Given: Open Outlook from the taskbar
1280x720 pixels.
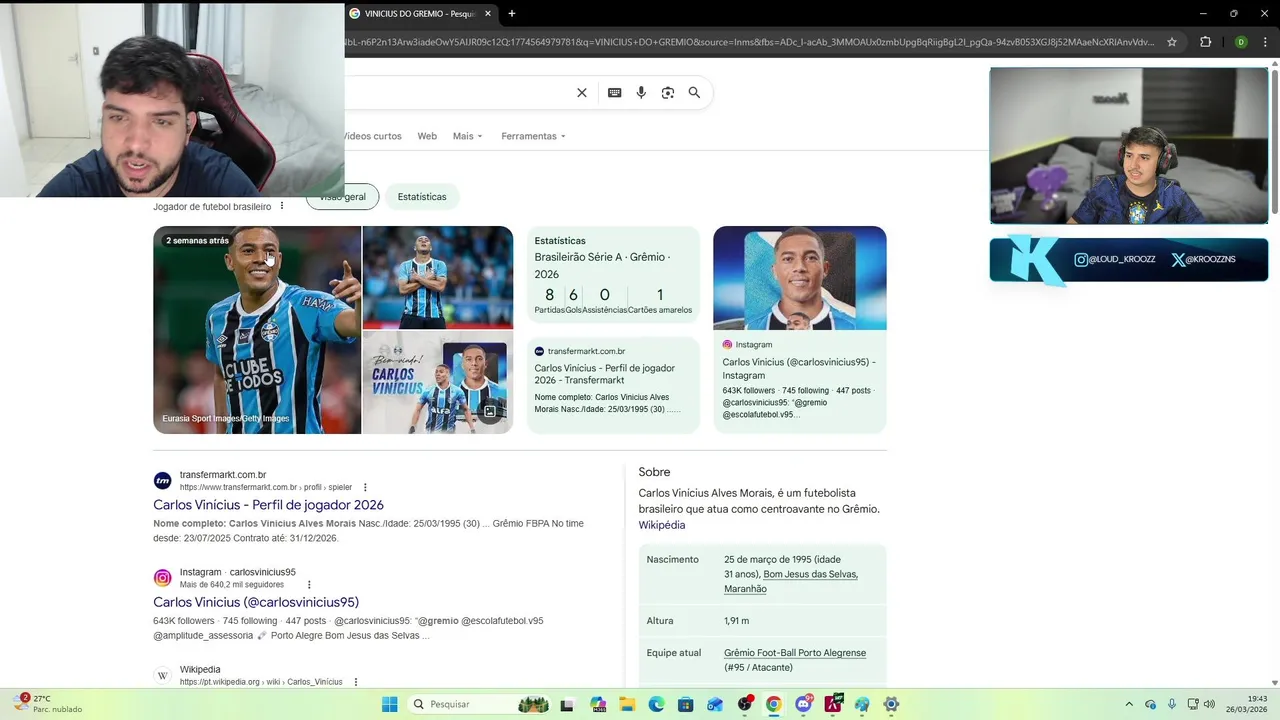Looking at the screenshot, I should pyautogui.click(x=715, y=704).
